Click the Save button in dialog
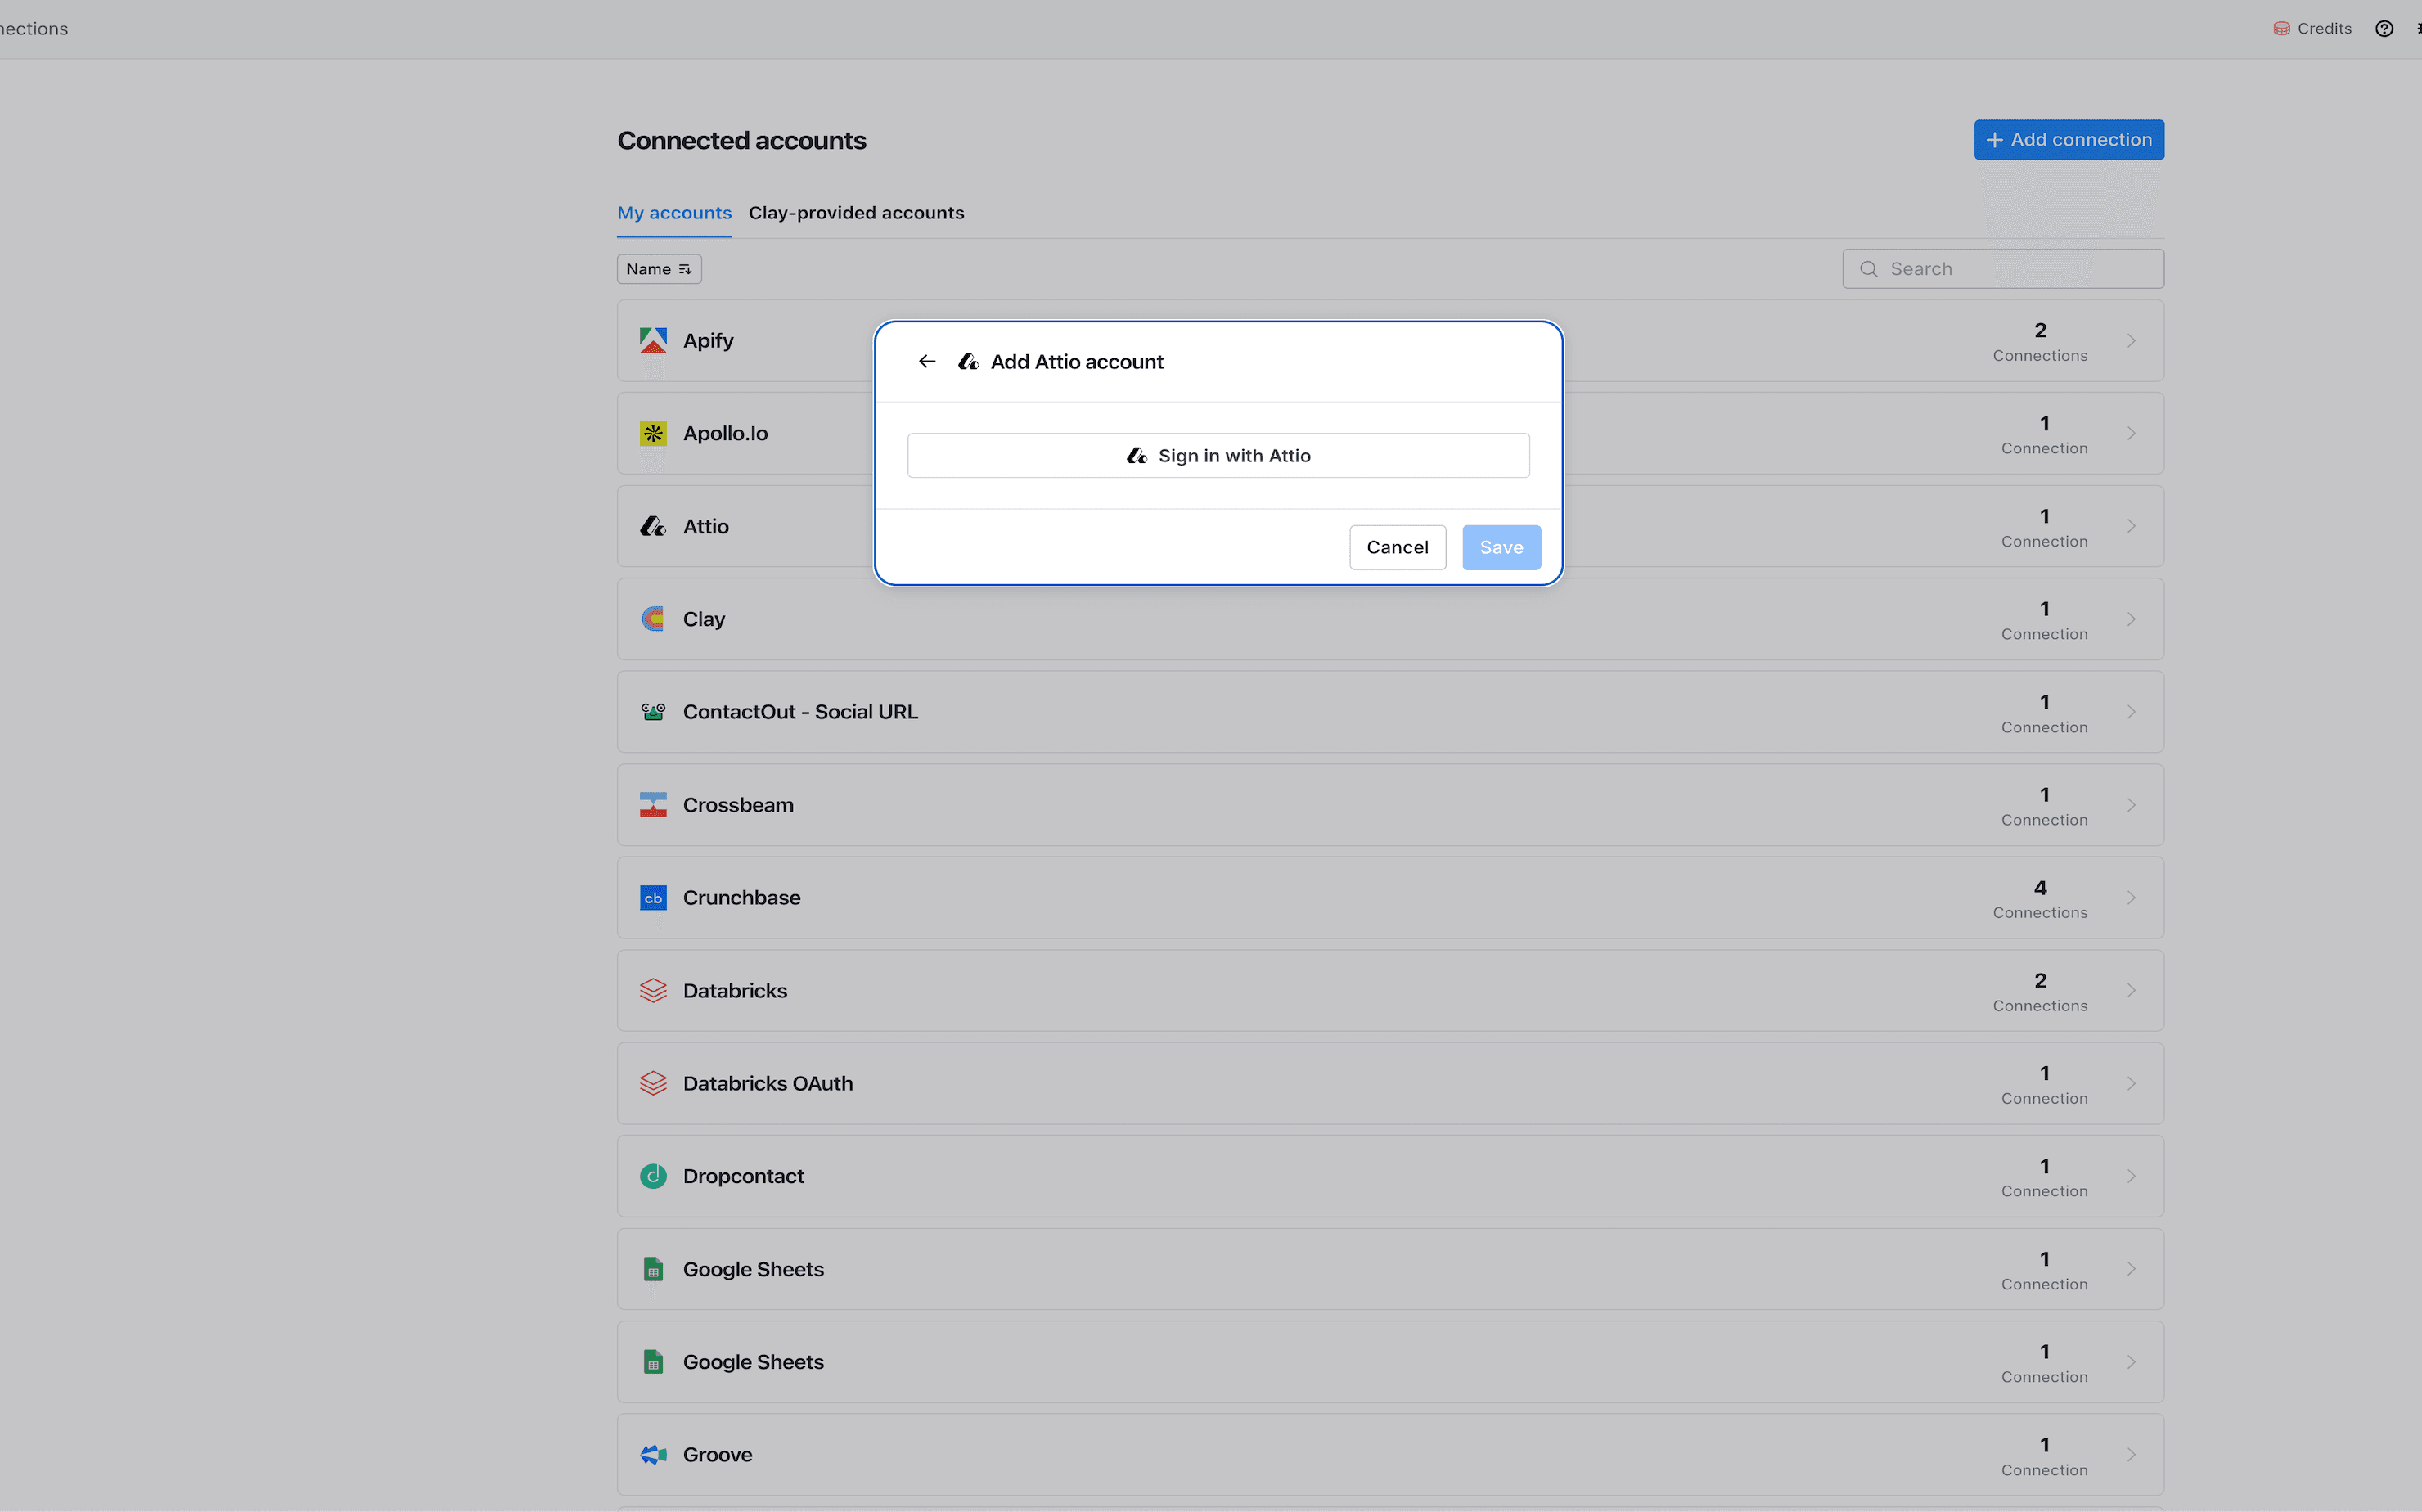The height and width of the screenshot is (1512, 2422). (x=1501, y=547)
